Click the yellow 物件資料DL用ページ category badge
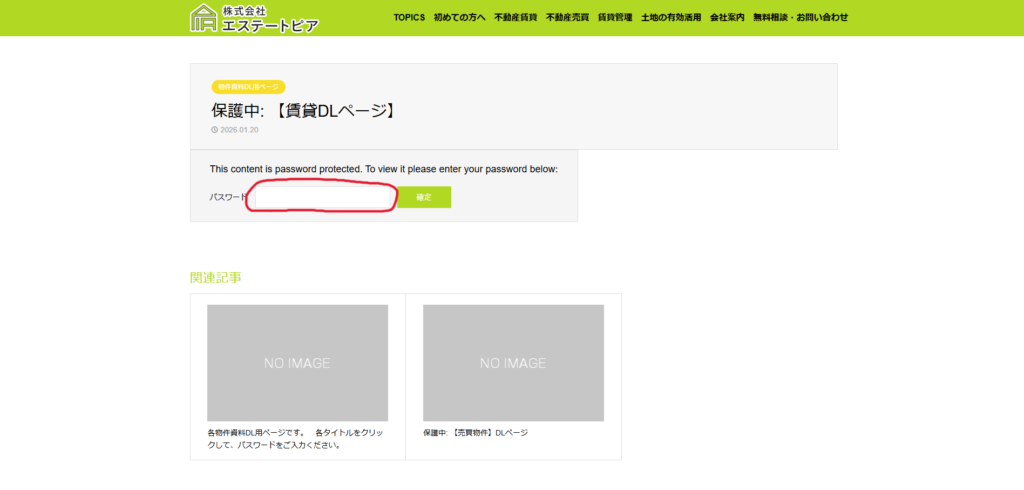Viewport: 1024px width, 490px height. point(248,87)
